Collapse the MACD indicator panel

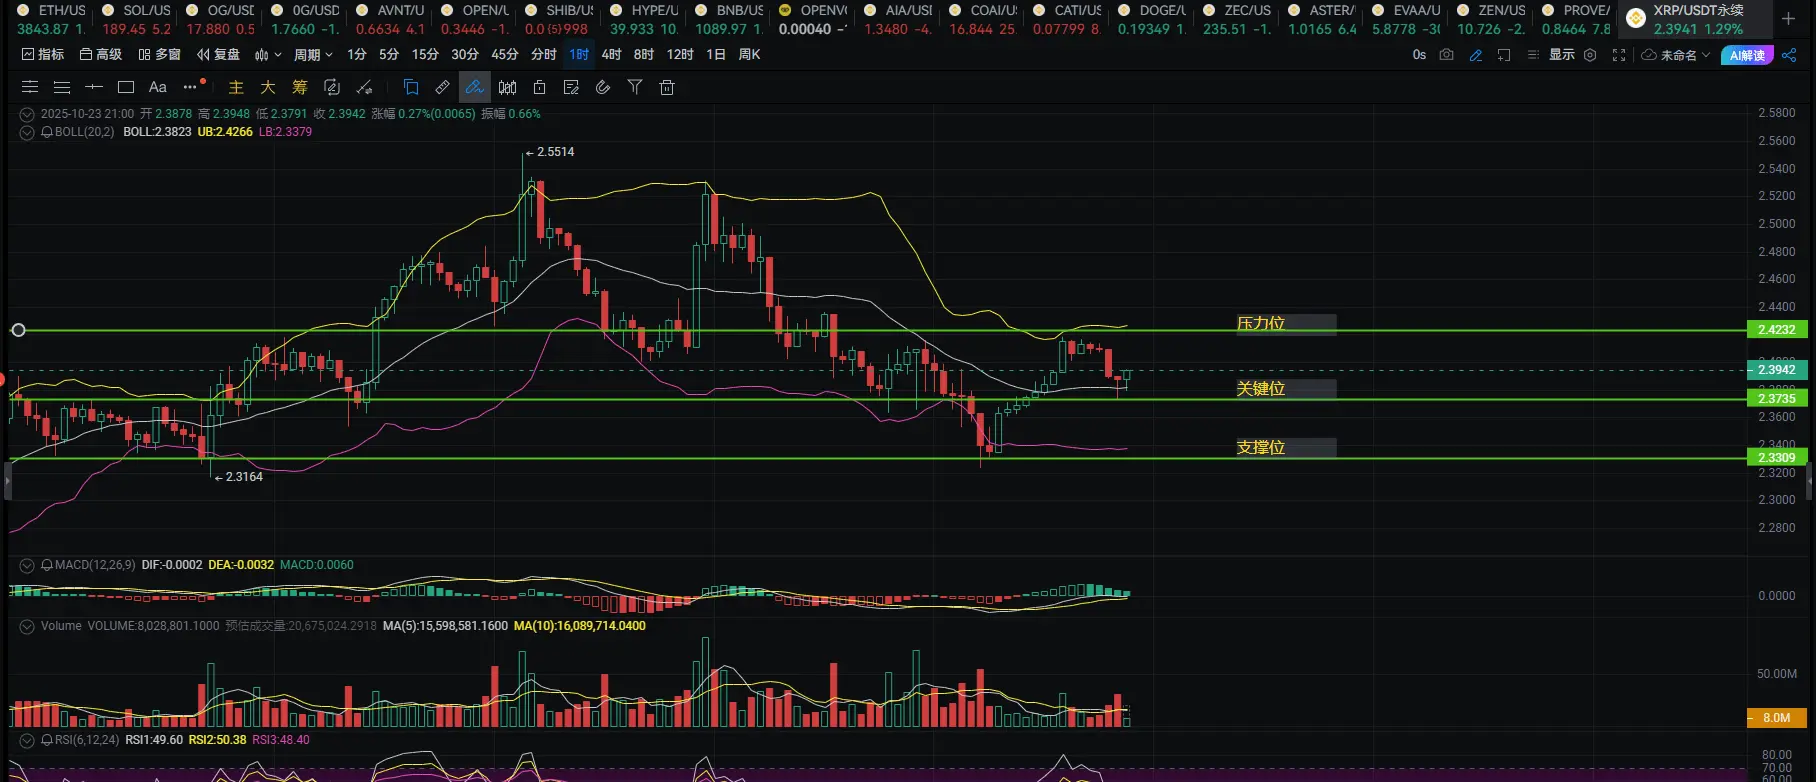(x=27, y=565)
